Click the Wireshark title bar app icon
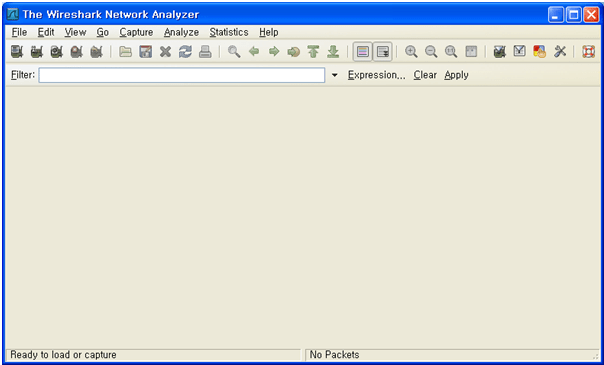 [13, 15]
